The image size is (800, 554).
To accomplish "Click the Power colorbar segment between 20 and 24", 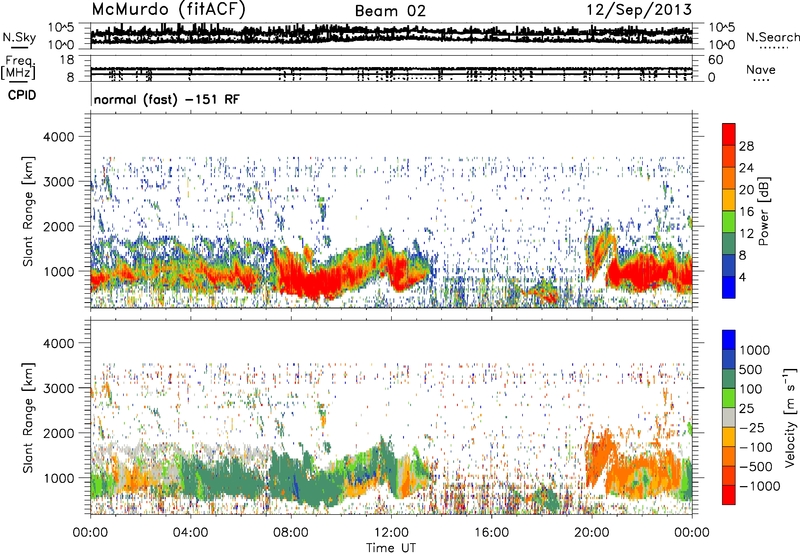I will (729, 178).
